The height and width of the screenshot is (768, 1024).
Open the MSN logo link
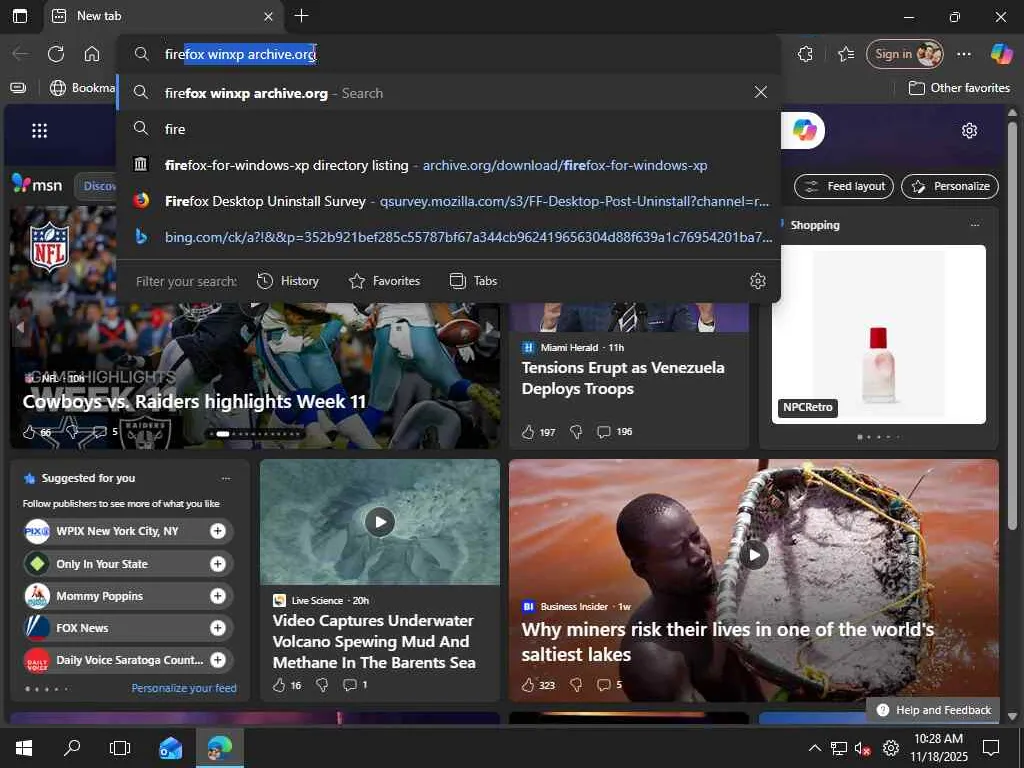click(x=37, y=185)
